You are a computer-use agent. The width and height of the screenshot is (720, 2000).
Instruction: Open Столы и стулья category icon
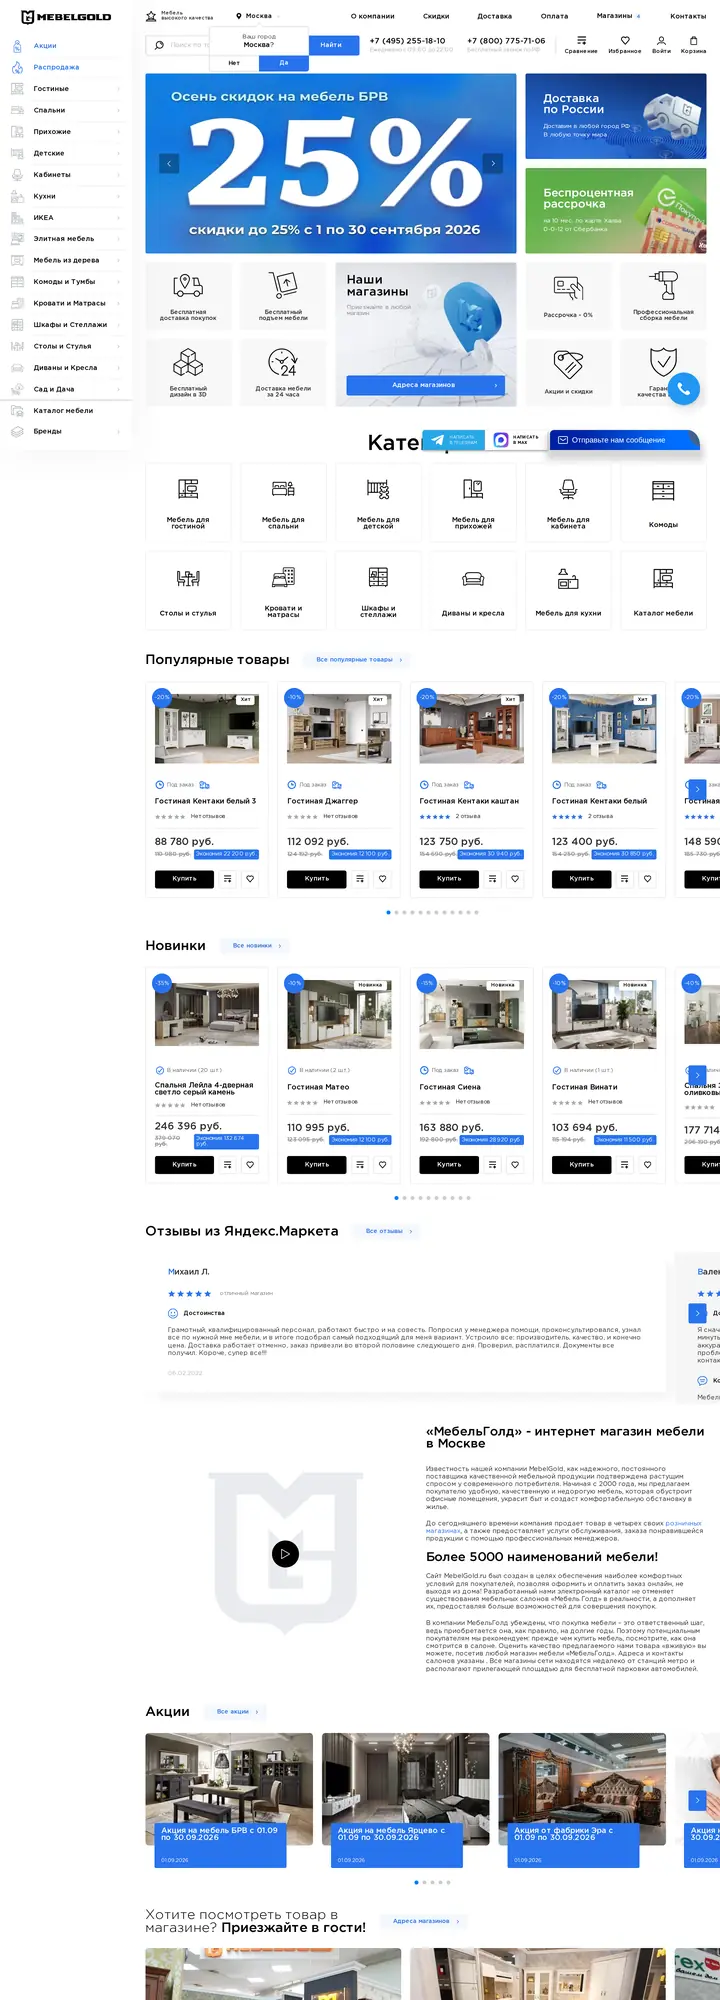tap(188, 578)
